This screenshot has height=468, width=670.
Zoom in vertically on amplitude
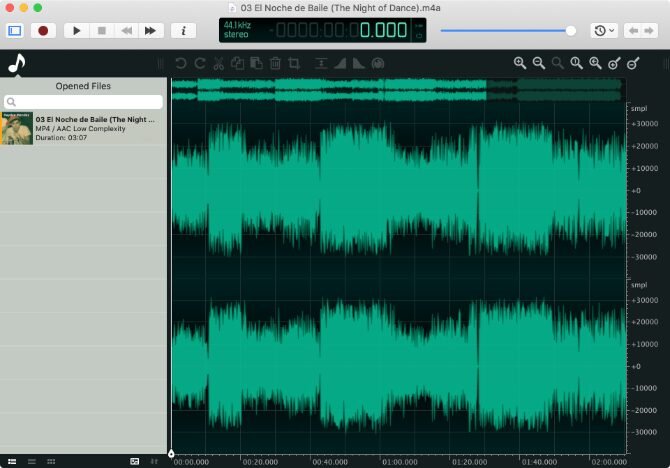pyautogui.click(x=614, y=63)
